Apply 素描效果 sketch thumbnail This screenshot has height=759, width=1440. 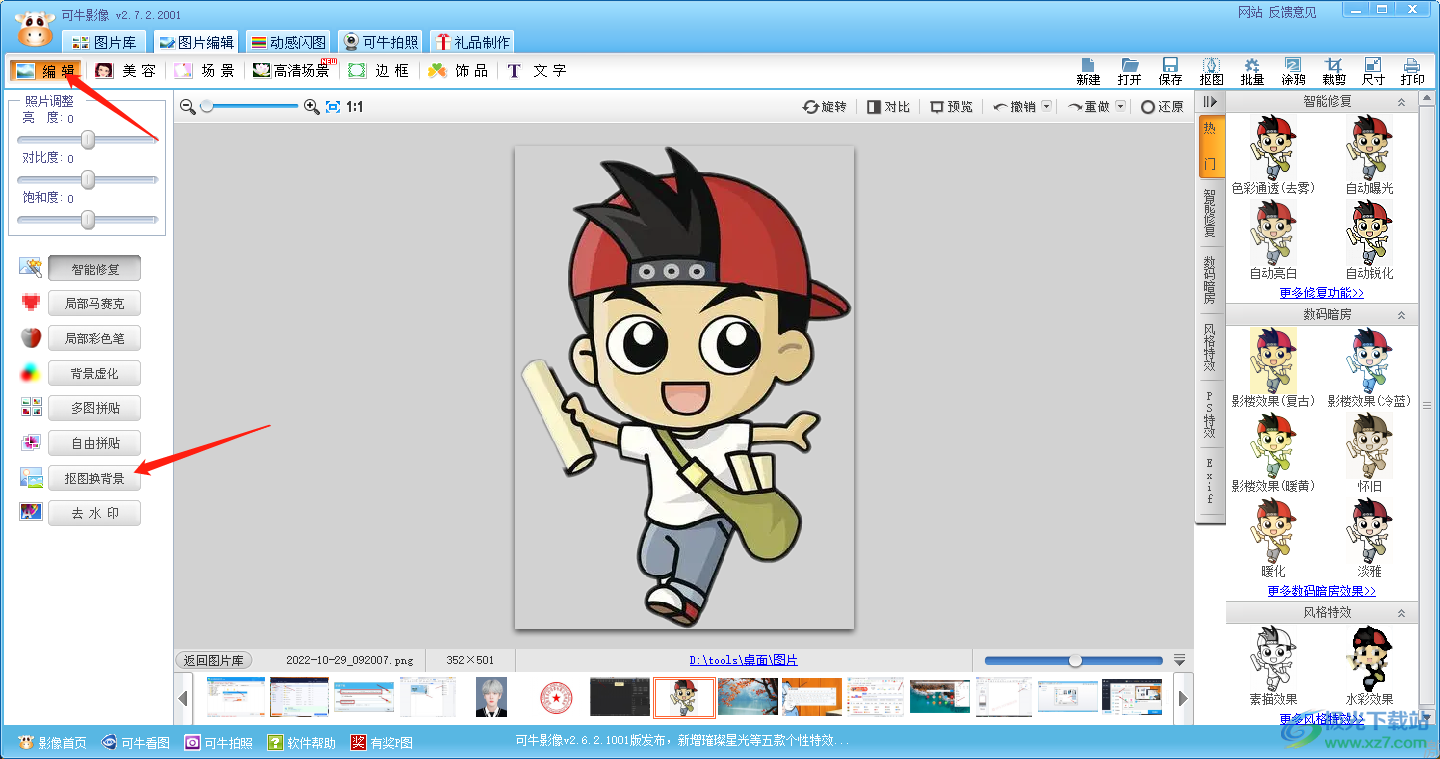click(x=1273, y=658)
